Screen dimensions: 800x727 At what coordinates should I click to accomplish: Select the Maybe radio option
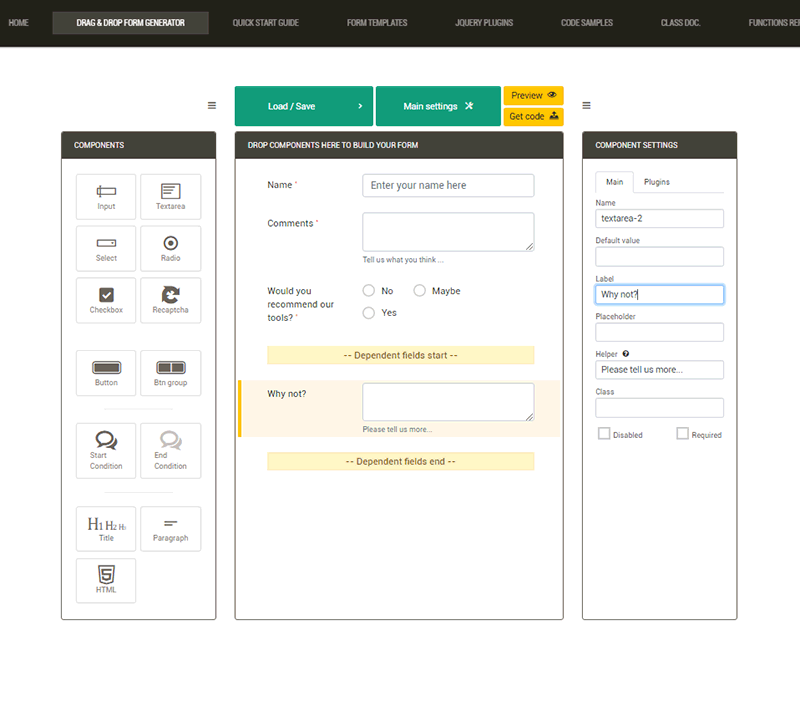[420, 291]
